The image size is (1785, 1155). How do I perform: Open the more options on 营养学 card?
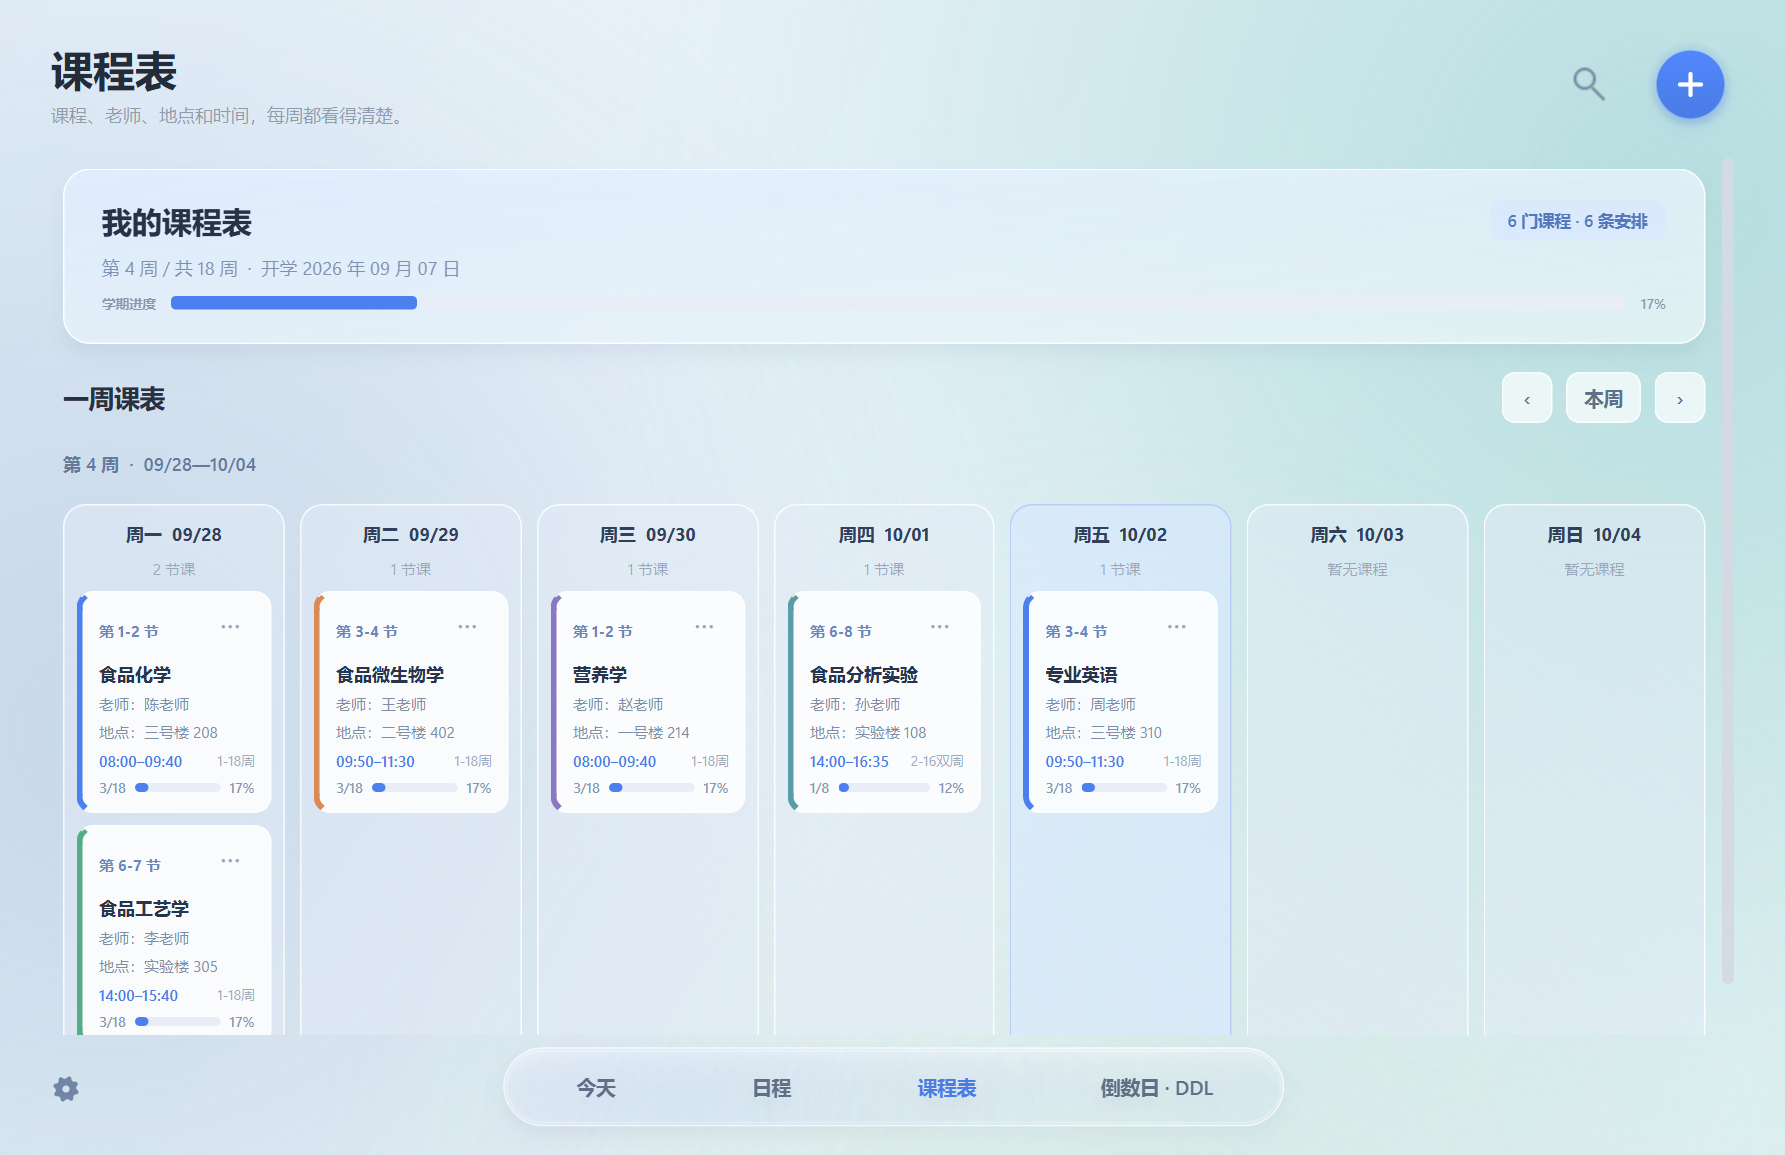tap(704, 627)
